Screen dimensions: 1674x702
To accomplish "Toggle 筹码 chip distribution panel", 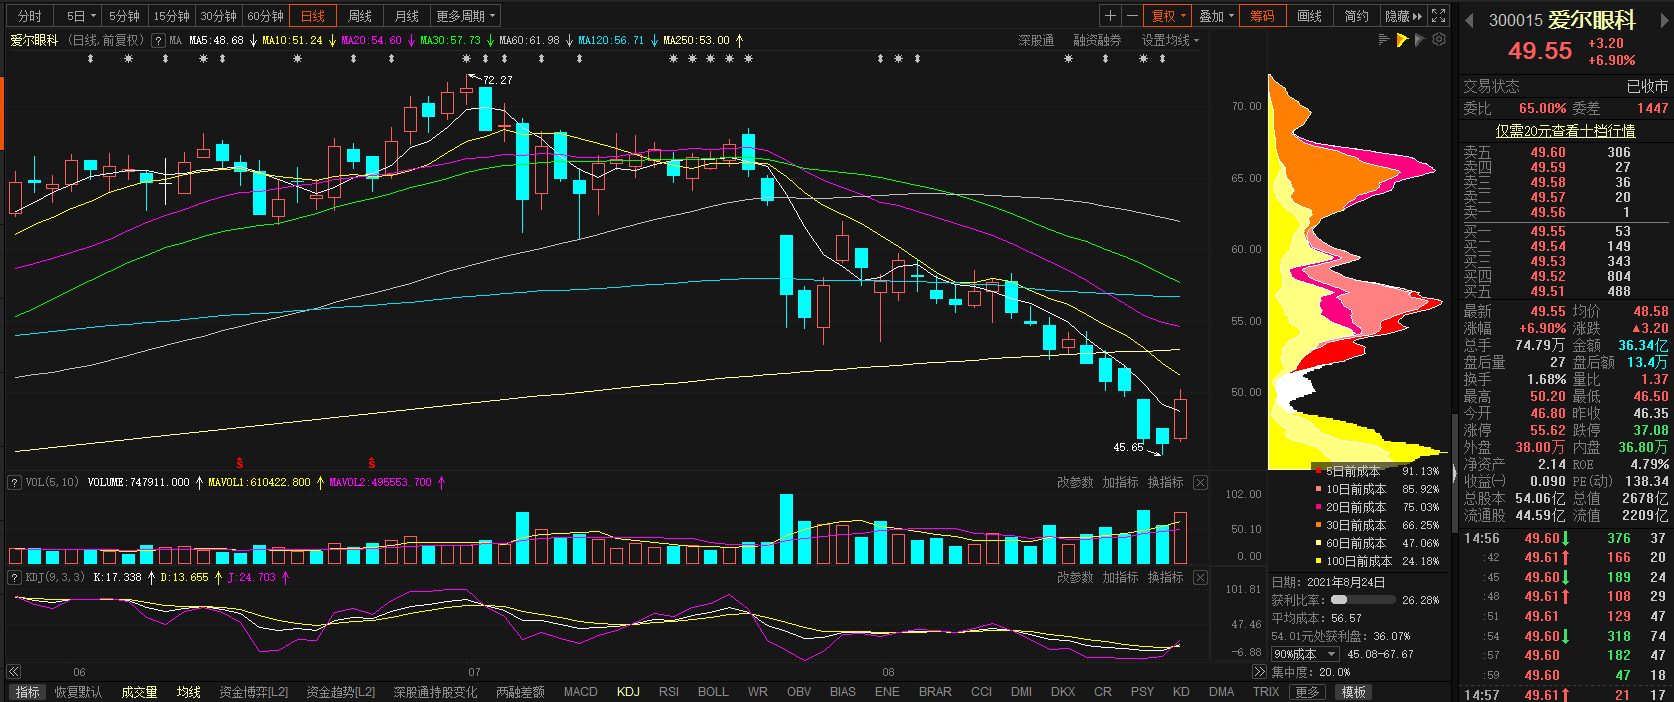I will (x=1262, y=16).
